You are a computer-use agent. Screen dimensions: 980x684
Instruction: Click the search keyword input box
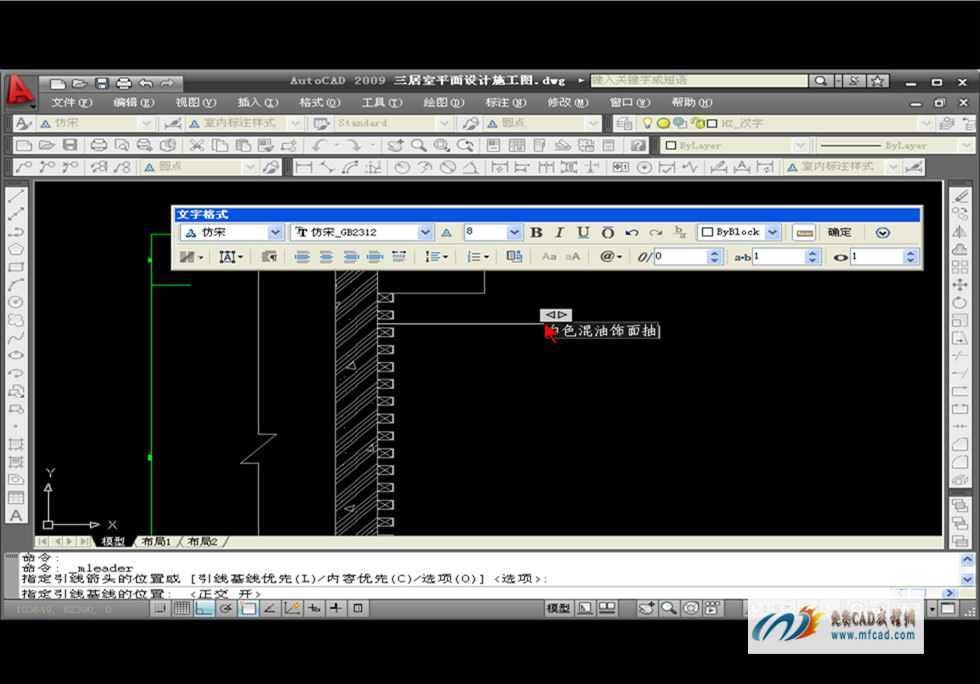point(699,81)
